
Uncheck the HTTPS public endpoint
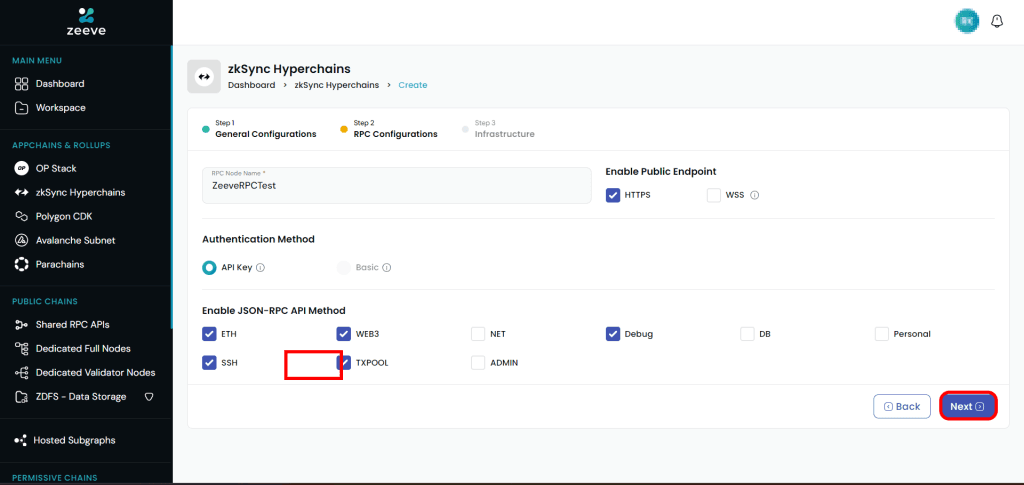click(x=613, y=195)
